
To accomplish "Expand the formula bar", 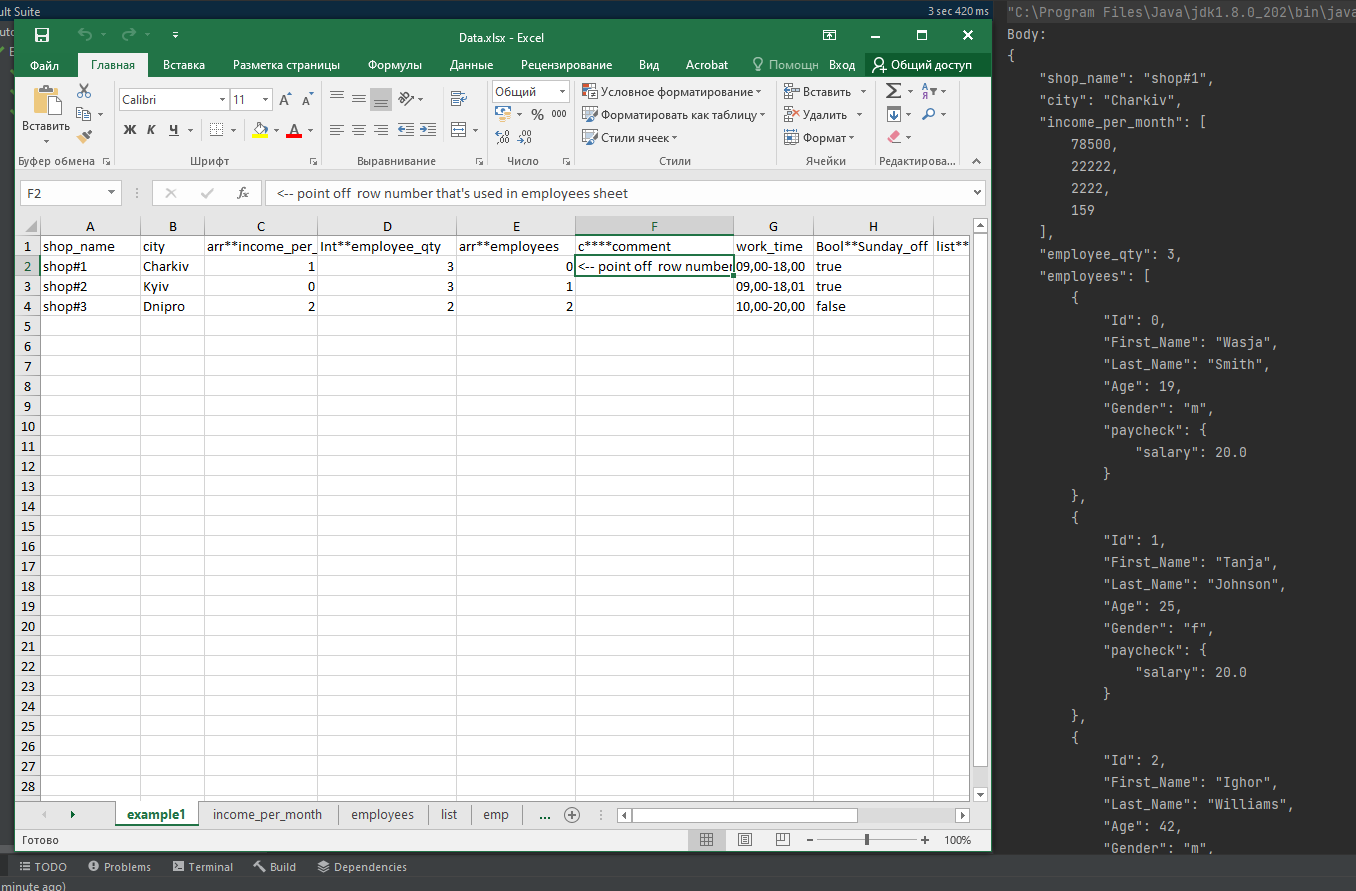I will point(977,193).
